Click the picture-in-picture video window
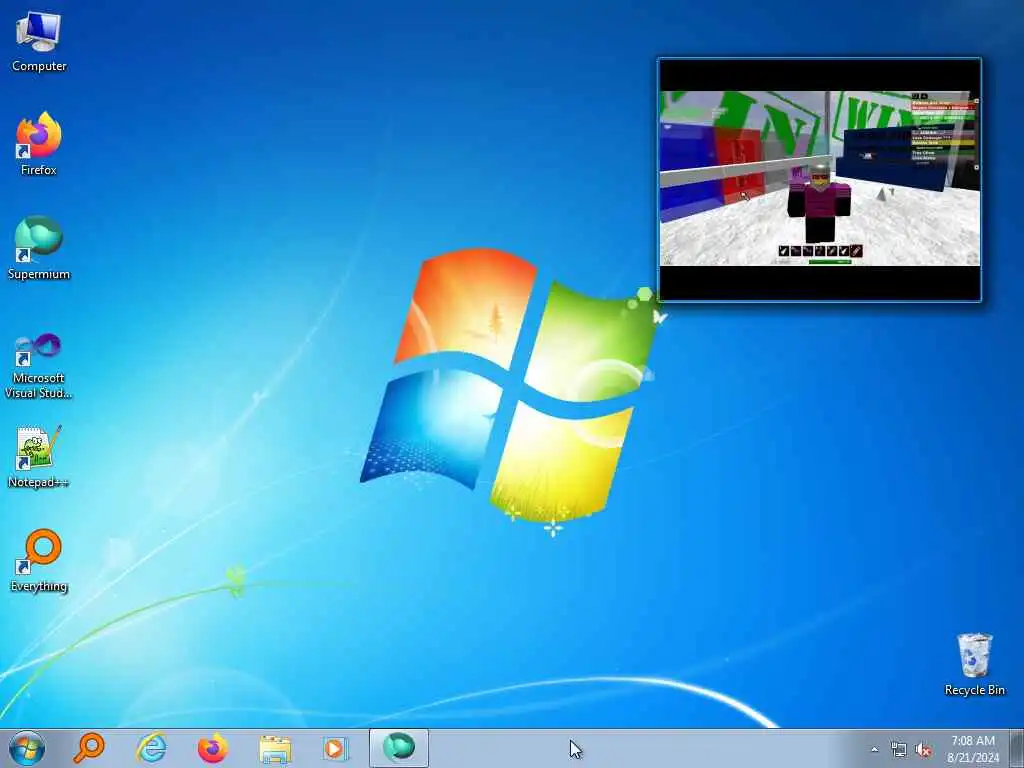This screenshot has height=768, width=1024. (819, 179)
